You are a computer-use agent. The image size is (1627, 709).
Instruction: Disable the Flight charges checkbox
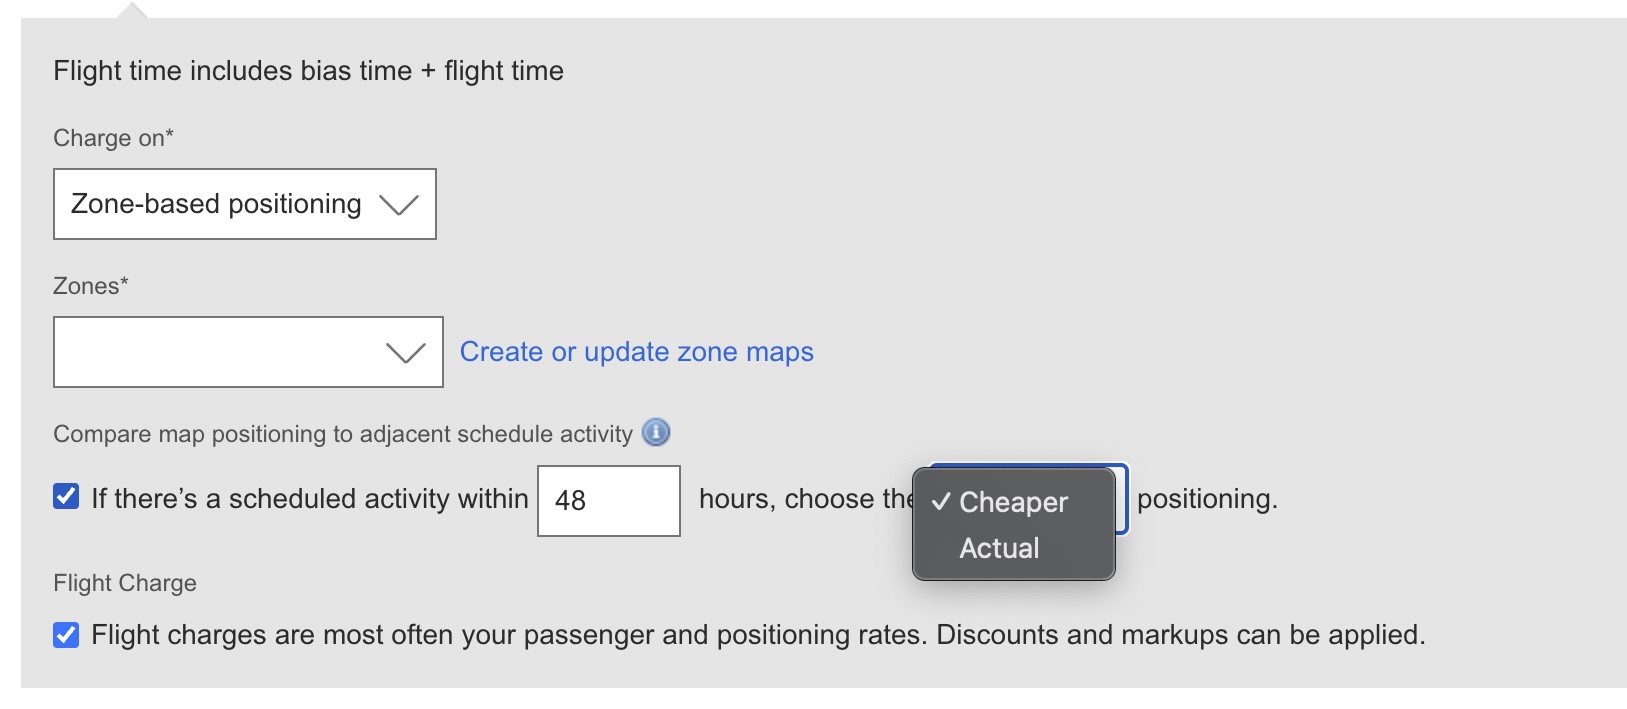pos(66,635)
